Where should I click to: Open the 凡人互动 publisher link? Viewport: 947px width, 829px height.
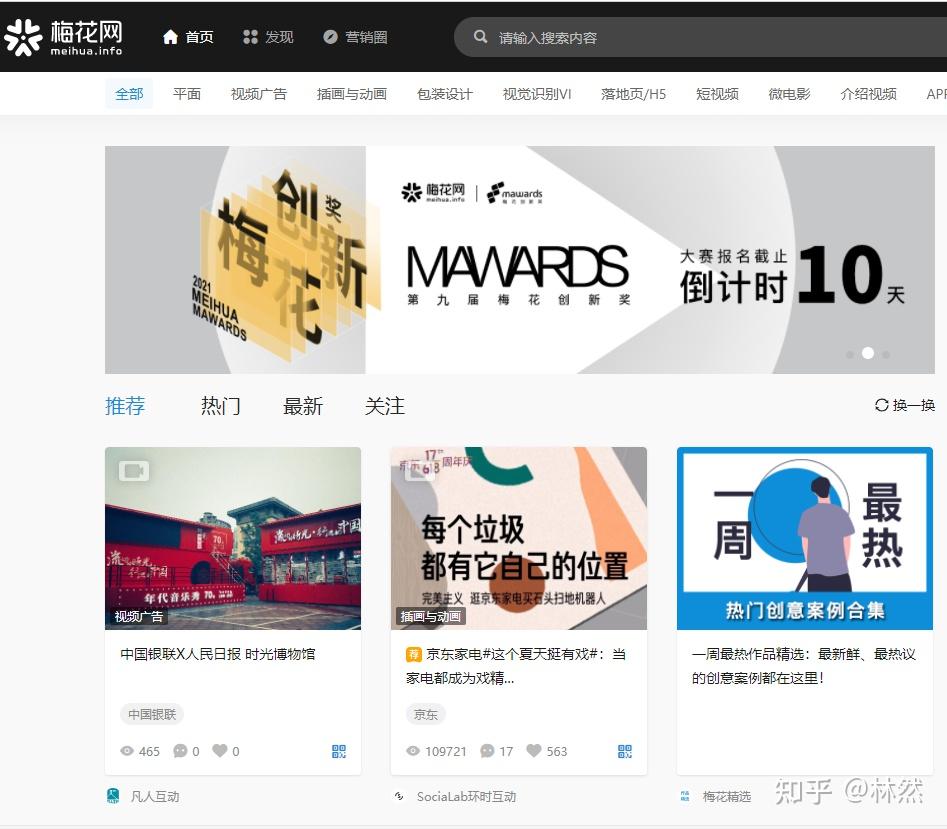click(x=156, y=796)
